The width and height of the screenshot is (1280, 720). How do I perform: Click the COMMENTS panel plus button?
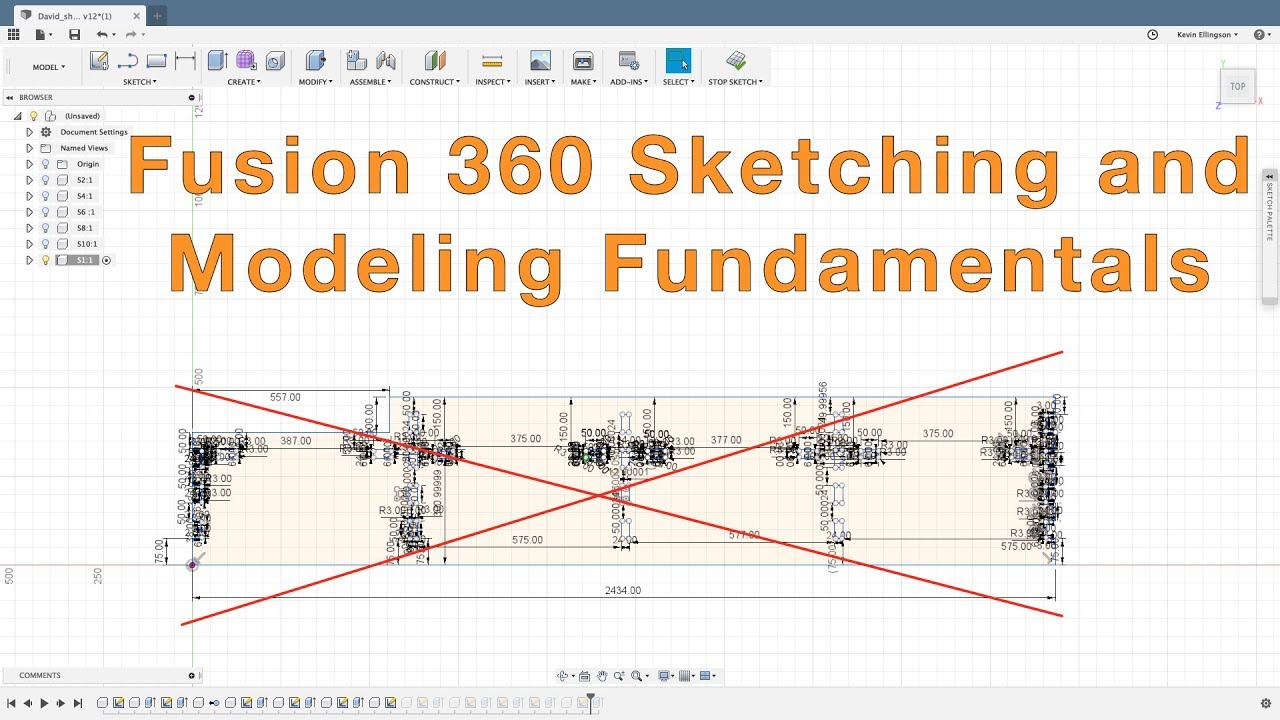(192, 675)
